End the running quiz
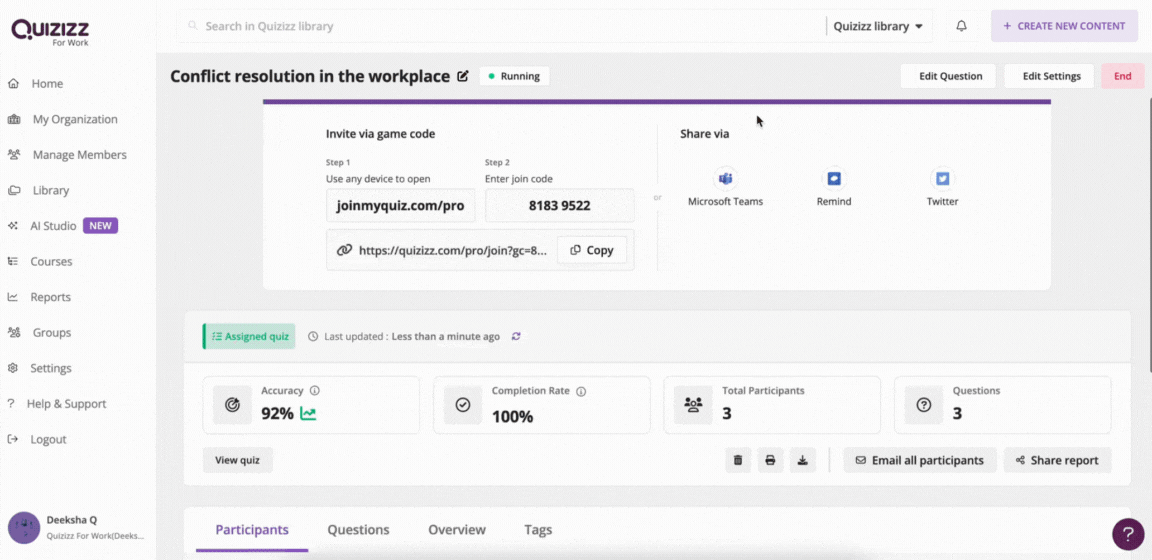 (x=1123, y=76)
